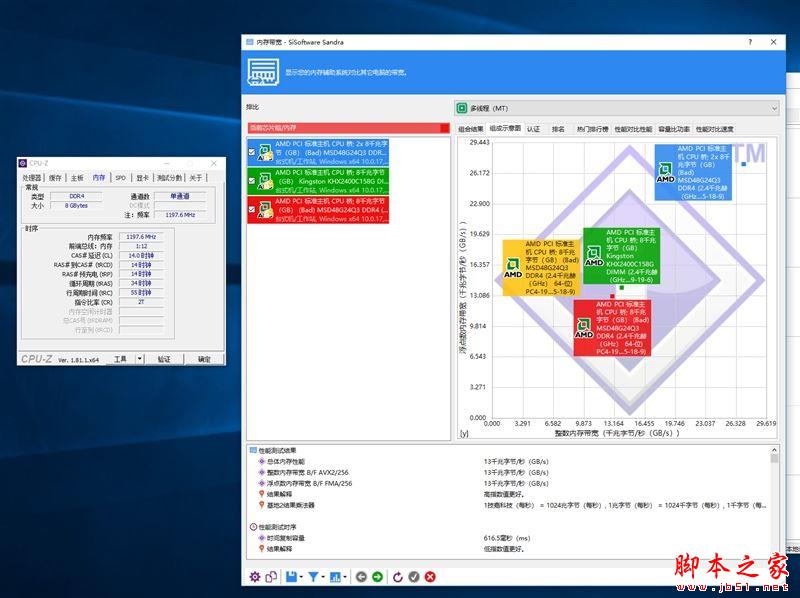This screenshot has height=598, width=800.
Task: Click the green multi-thread chip icon
Action: click(x=462, y=108)
